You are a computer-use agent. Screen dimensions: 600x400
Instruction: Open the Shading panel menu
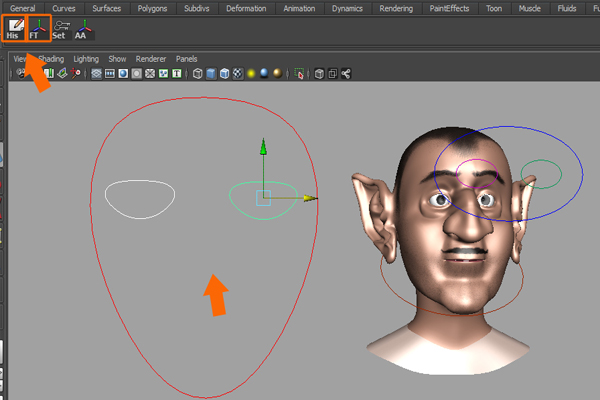51,59
